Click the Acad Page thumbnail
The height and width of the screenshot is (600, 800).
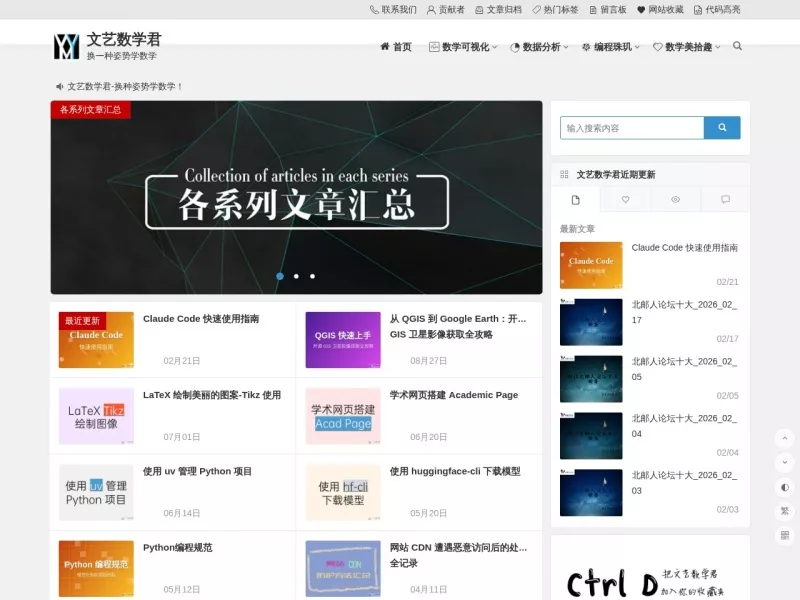tap(343, 416)
